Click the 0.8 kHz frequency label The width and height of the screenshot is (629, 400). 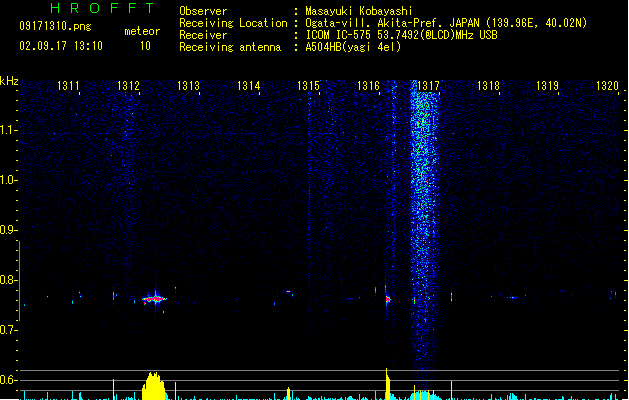tap(8, 280)
